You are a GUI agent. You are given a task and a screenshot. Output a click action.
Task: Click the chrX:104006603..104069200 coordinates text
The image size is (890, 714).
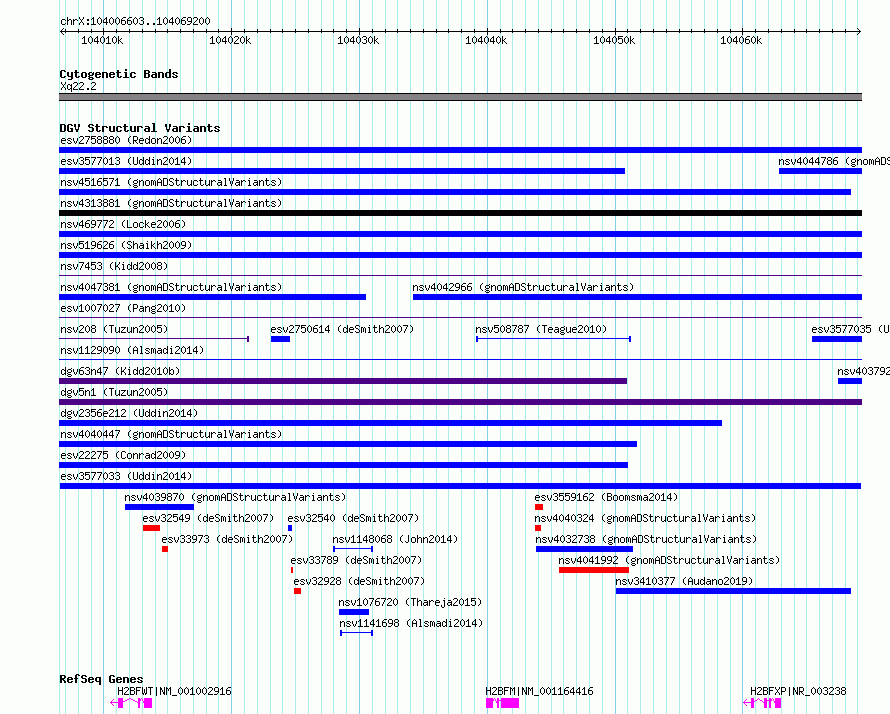[x=135, y=21]
